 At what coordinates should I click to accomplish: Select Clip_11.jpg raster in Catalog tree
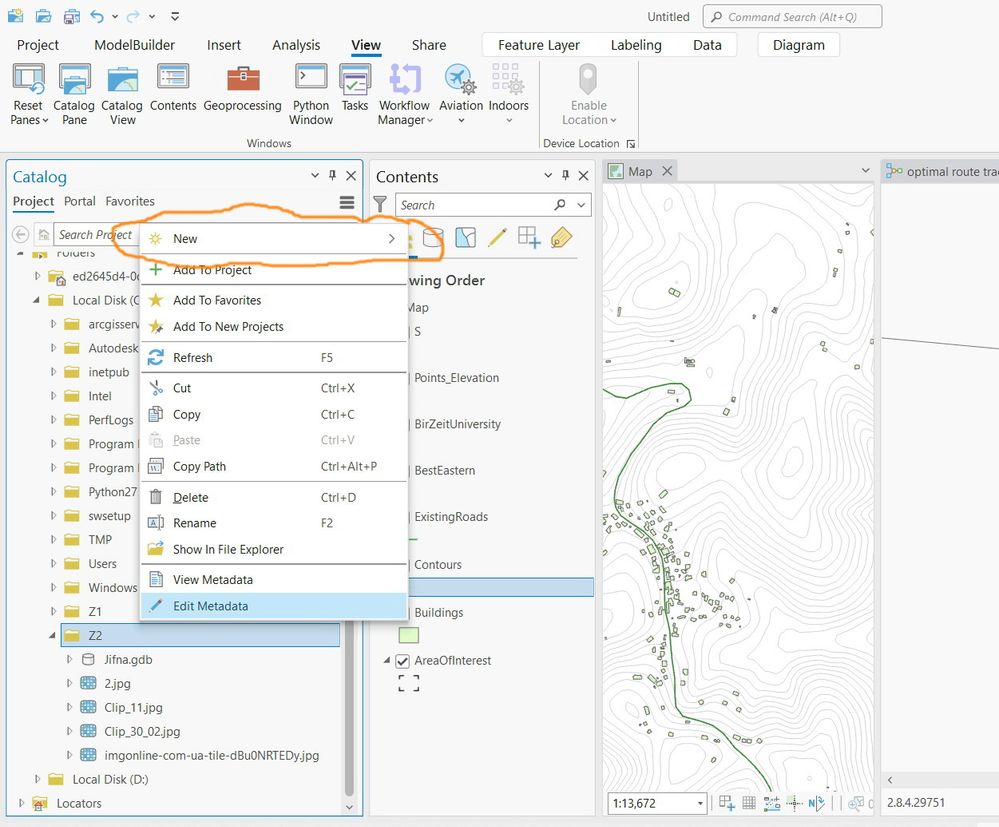pos(131,707)
